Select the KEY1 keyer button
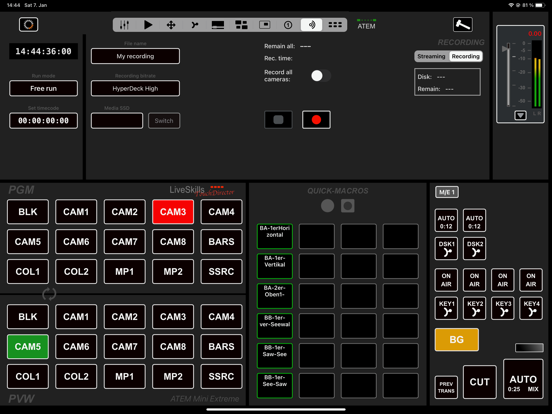552x414 pixels. click(446, 308)
